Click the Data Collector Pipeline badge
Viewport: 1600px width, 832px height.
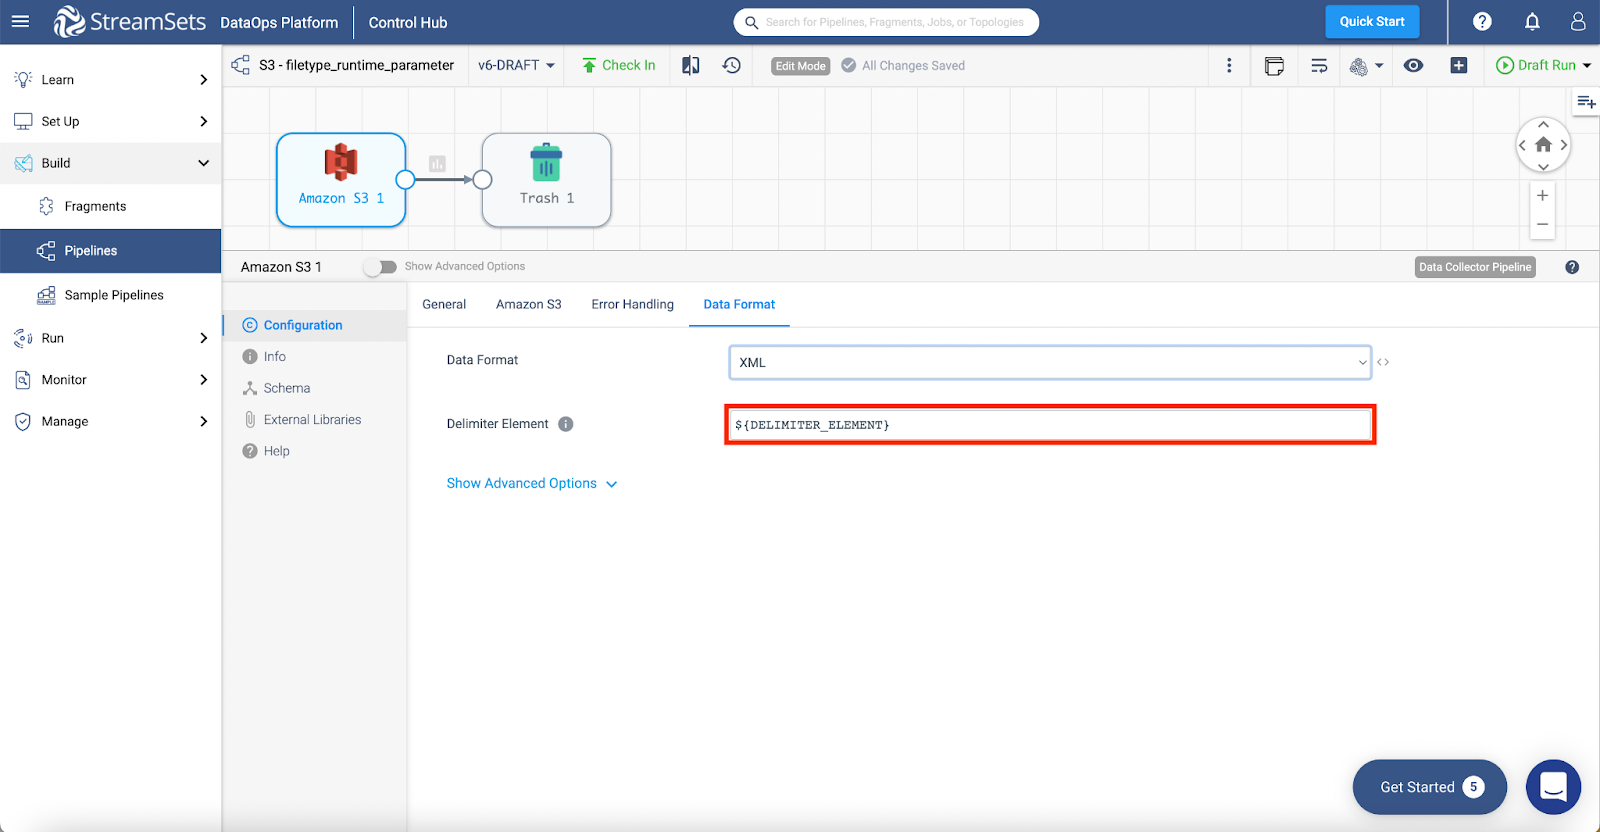[1475, 267]
